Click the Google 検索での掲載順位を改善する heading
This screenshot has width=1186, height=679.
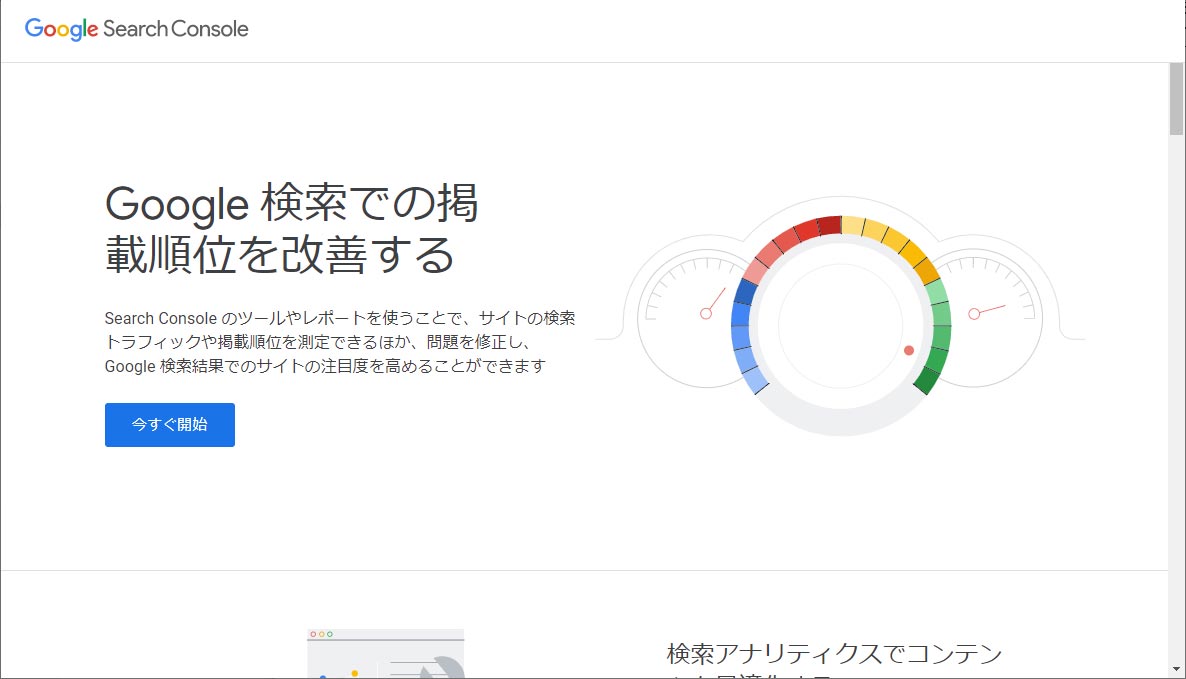pyautogui.click(x=291, y=228)
